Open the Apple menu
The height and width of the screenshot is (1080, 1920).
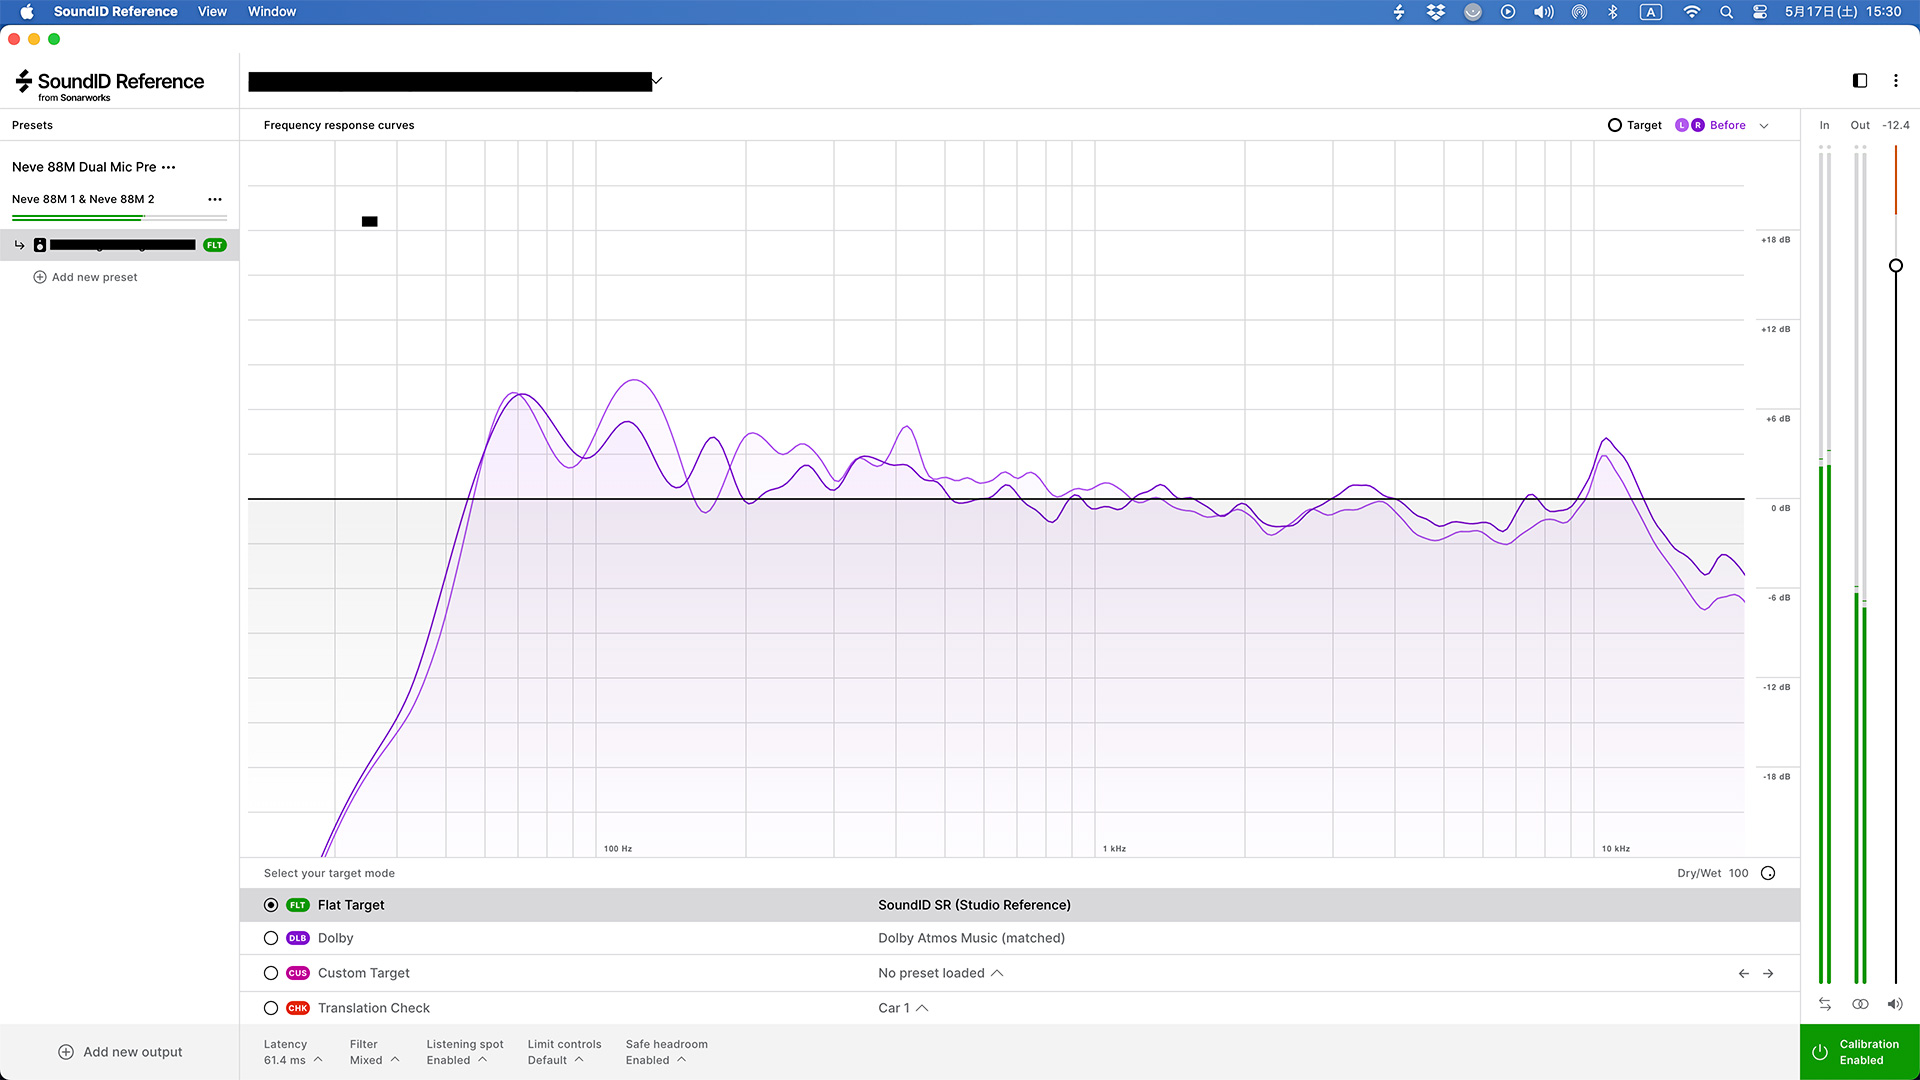click(27, 12)
